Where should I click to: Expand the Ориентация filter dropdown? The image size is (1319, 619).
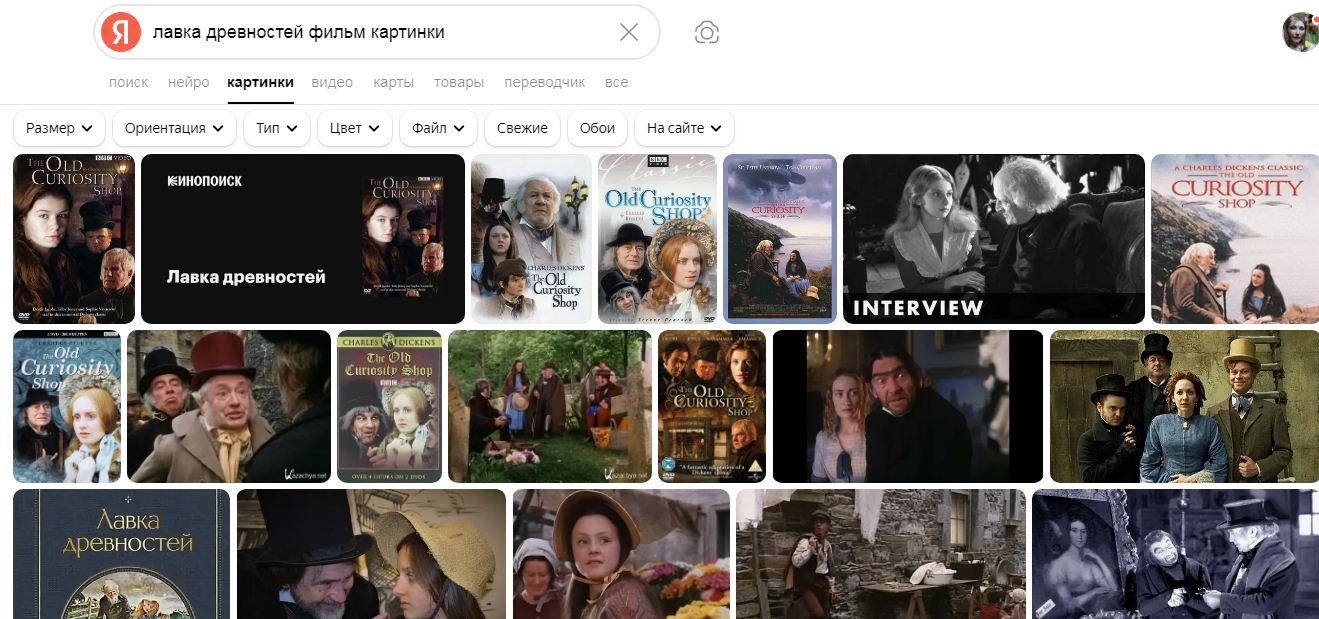[x=174, y=128]
